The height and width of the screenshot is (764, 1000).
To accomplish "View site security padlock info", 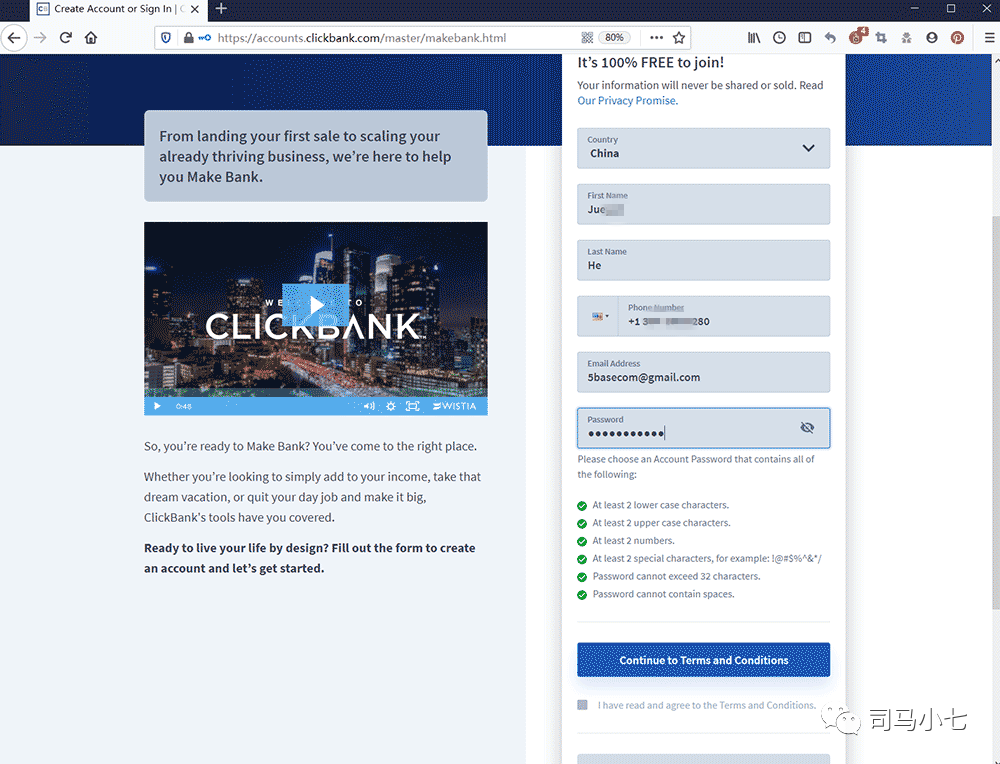I will pyautogui.click(x=188, y=38).
